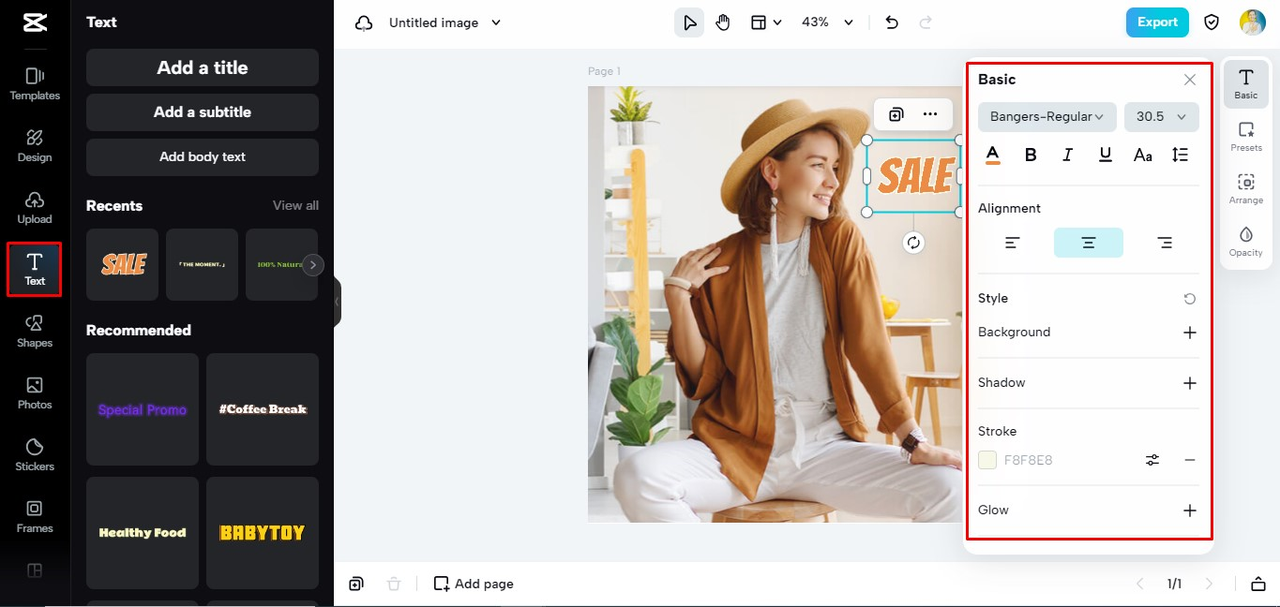The width and height of the screenshot is (1280, 607).
Task: Click the shield security icon
Action: [1211, 22]
